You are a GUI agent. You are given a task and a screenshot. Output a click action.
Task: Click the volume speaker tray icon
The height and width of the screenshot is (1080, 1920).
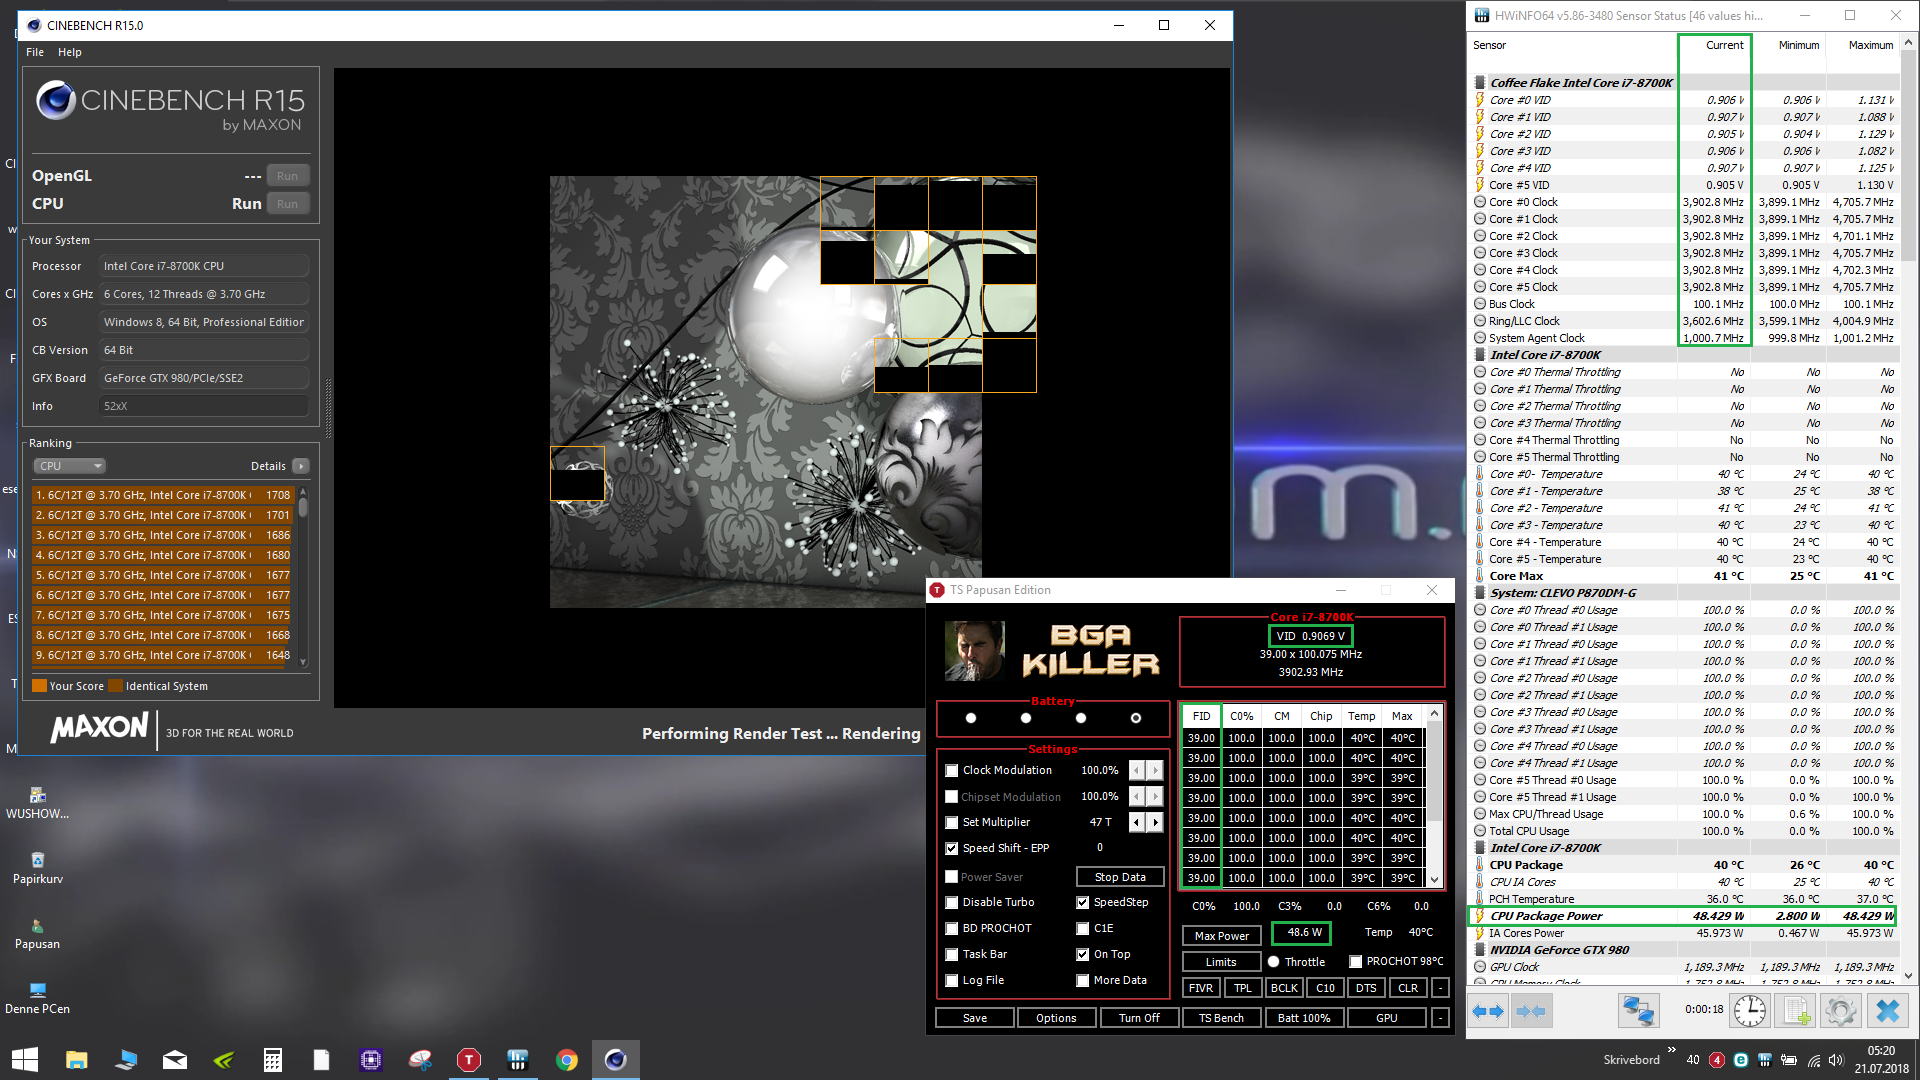[x=1836, y=1060]
